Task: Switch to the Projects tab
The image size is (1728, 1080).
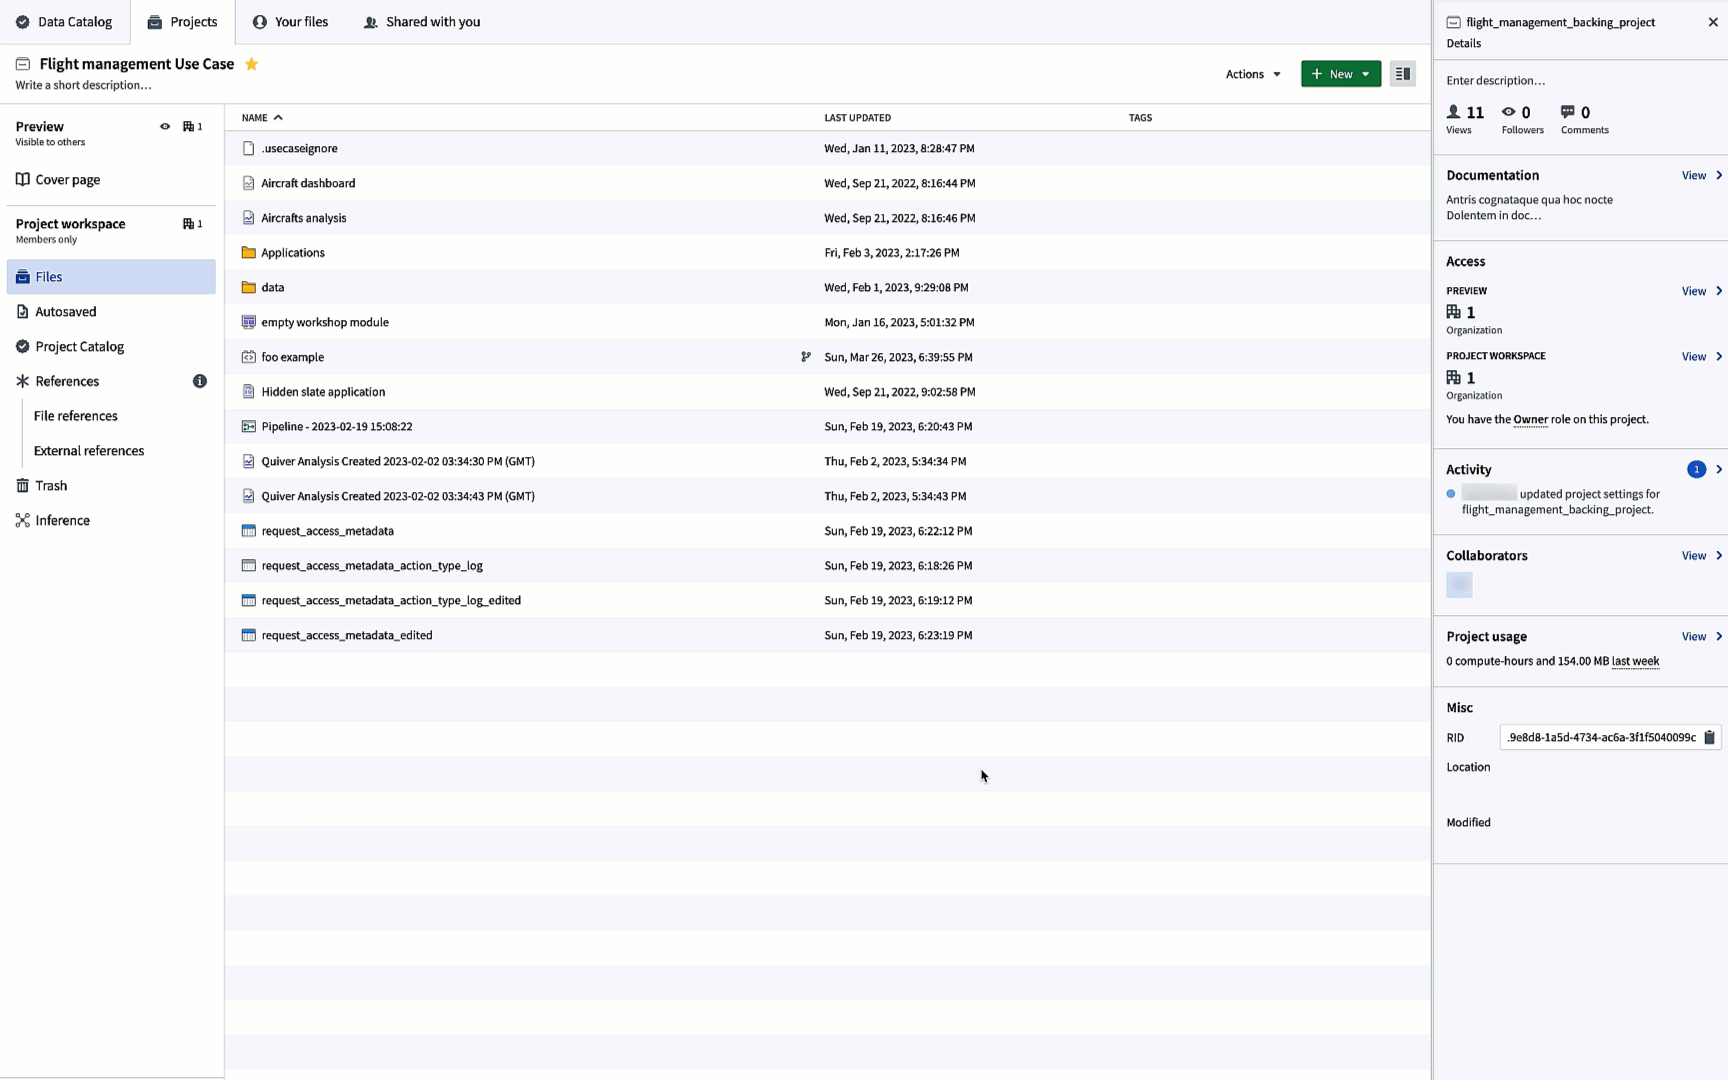Action: pos(182,22)
